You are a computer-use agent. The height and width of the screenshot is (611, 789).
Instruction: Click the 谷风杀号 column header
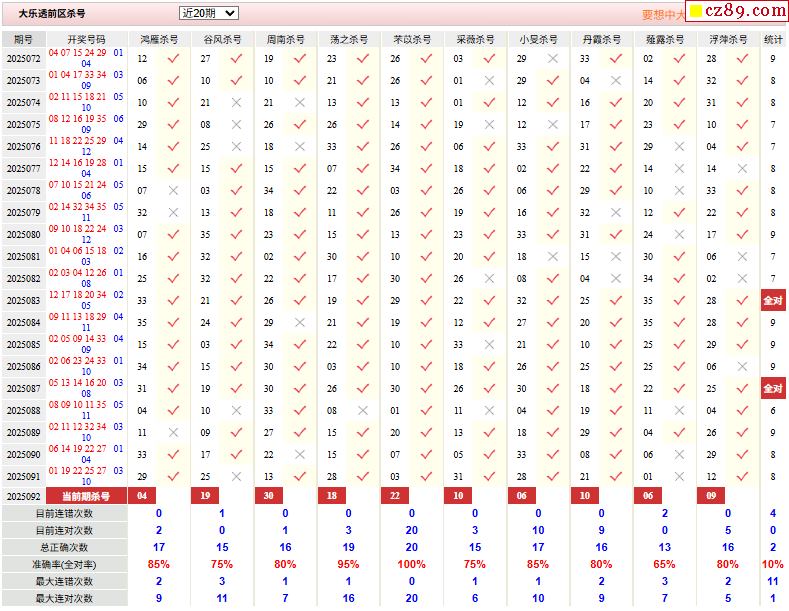222,39
